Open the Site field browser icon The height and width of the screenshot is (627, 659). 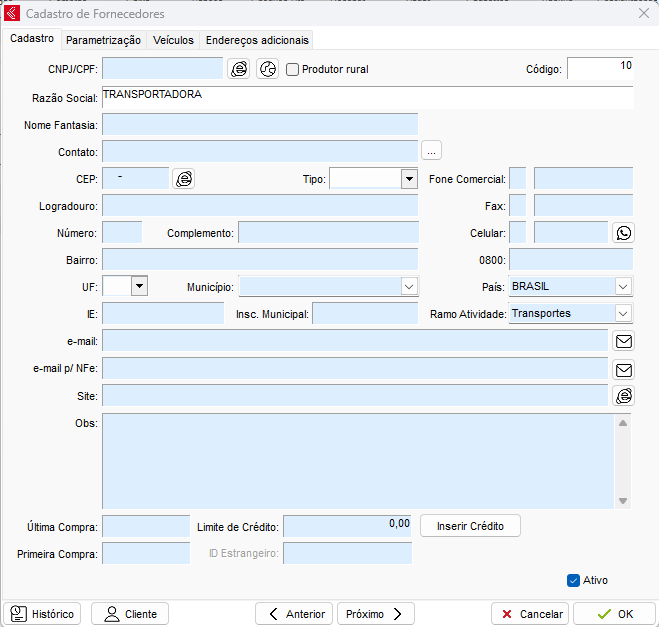coord(624,396)
